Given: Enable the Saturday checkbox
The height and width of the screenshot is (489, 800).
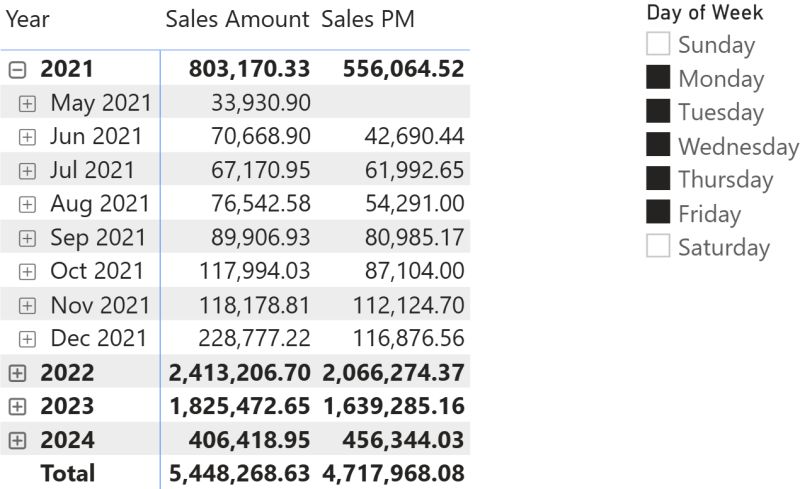Looking at the screenshot, I should coord(658,247).
